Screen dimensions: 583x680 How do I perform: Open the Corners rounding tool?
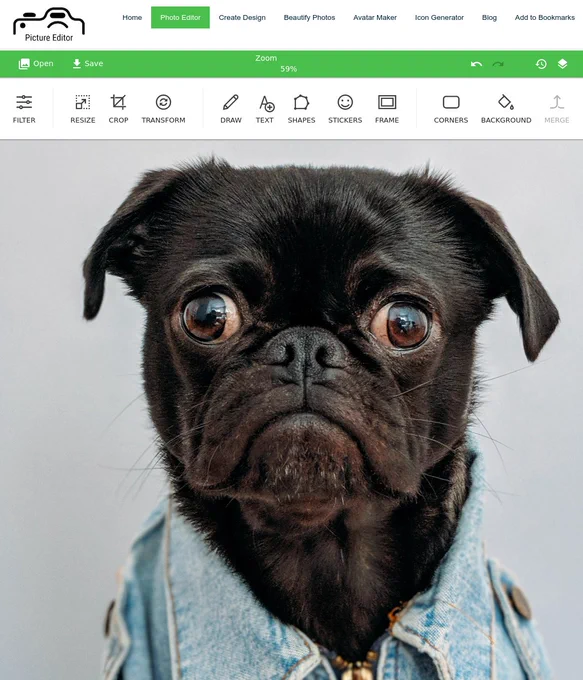coord(451,109)
